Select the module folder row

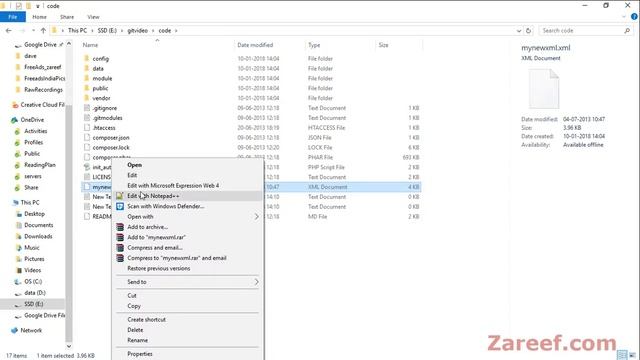[x=251, y=78]
